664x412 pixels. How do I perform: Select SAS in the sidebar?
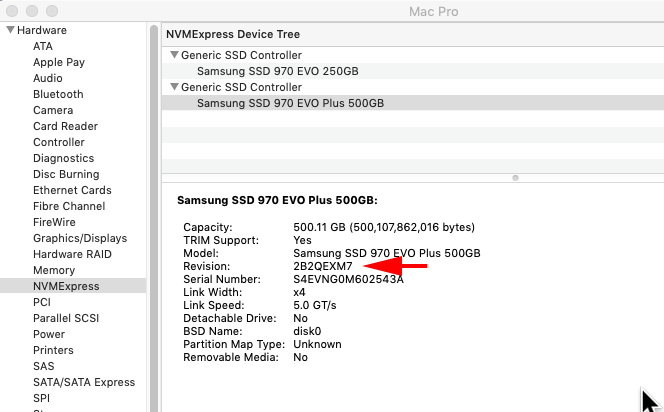pyautogui.click(x=44, y=366)
